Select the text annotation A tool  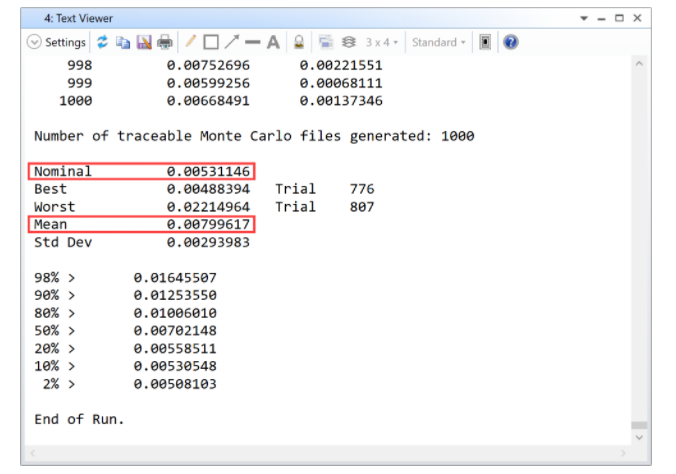273,42
